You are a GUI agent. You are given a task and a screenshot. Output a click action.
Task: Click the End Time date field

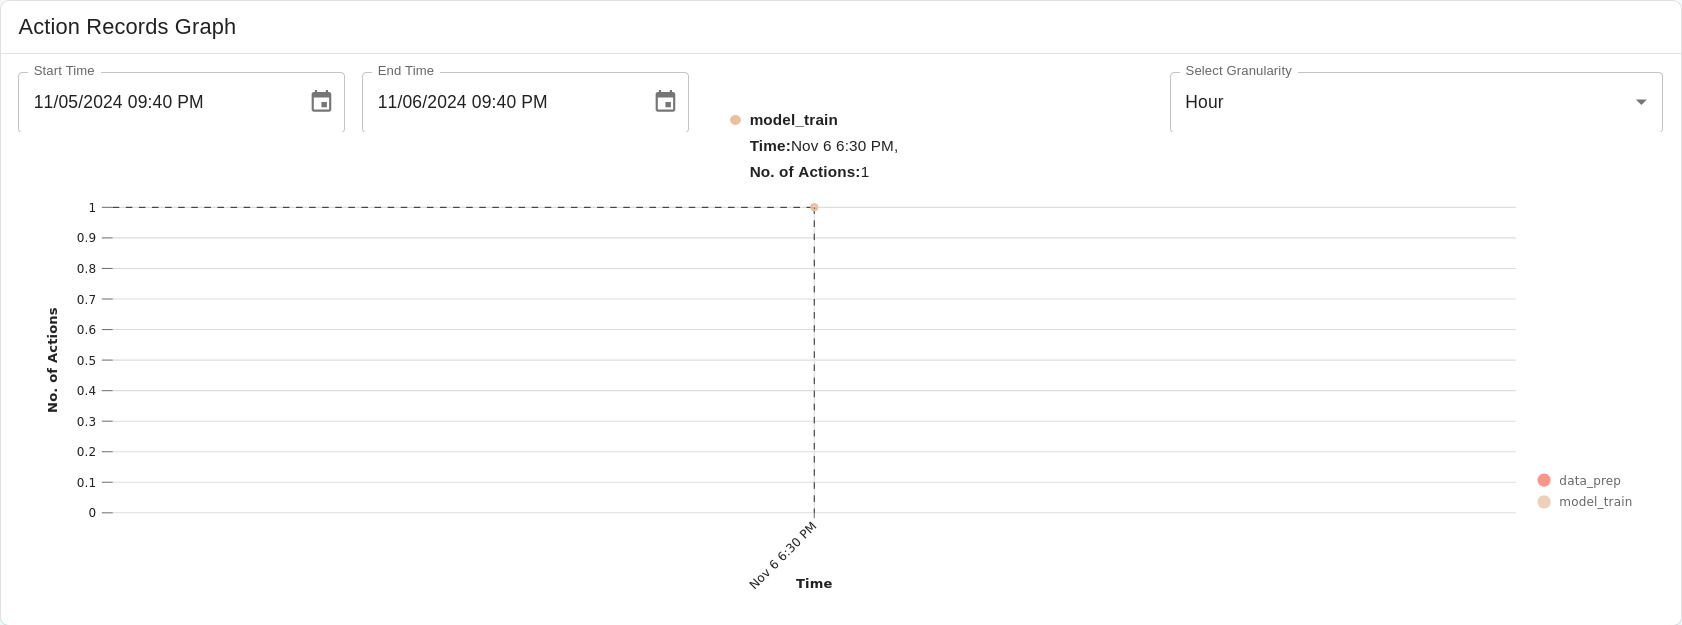coord(526,102)
